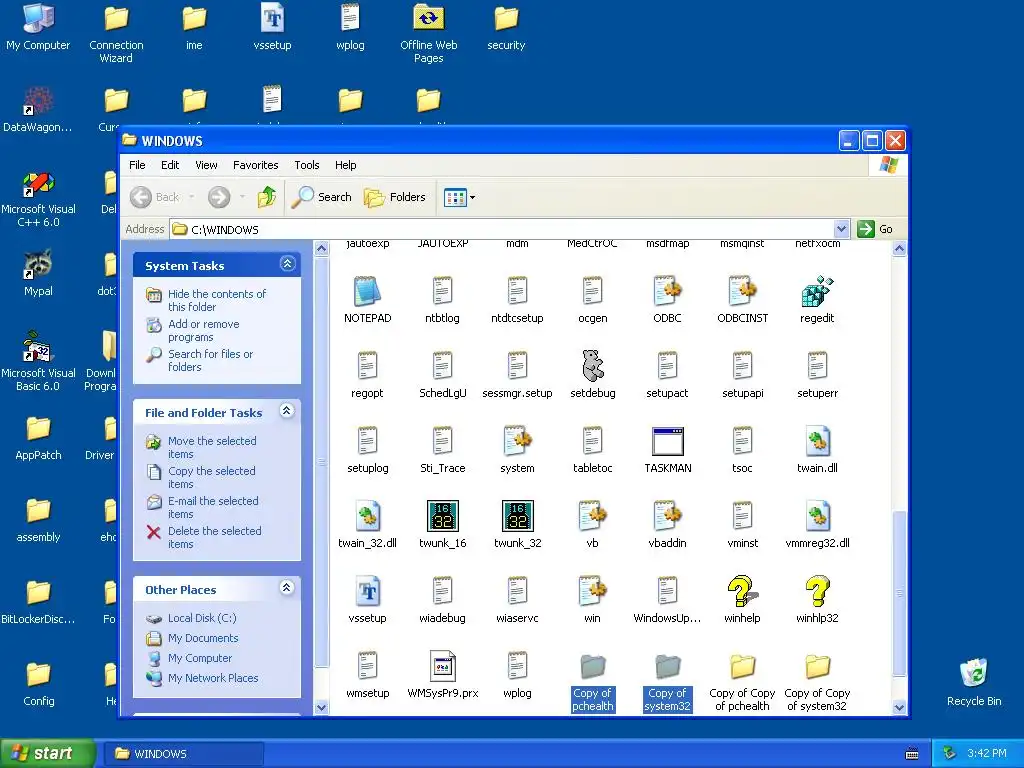This screenshot has width=1024, height=768.
Task: Open the Favorites menu
Action: click(x=255, y=165)
